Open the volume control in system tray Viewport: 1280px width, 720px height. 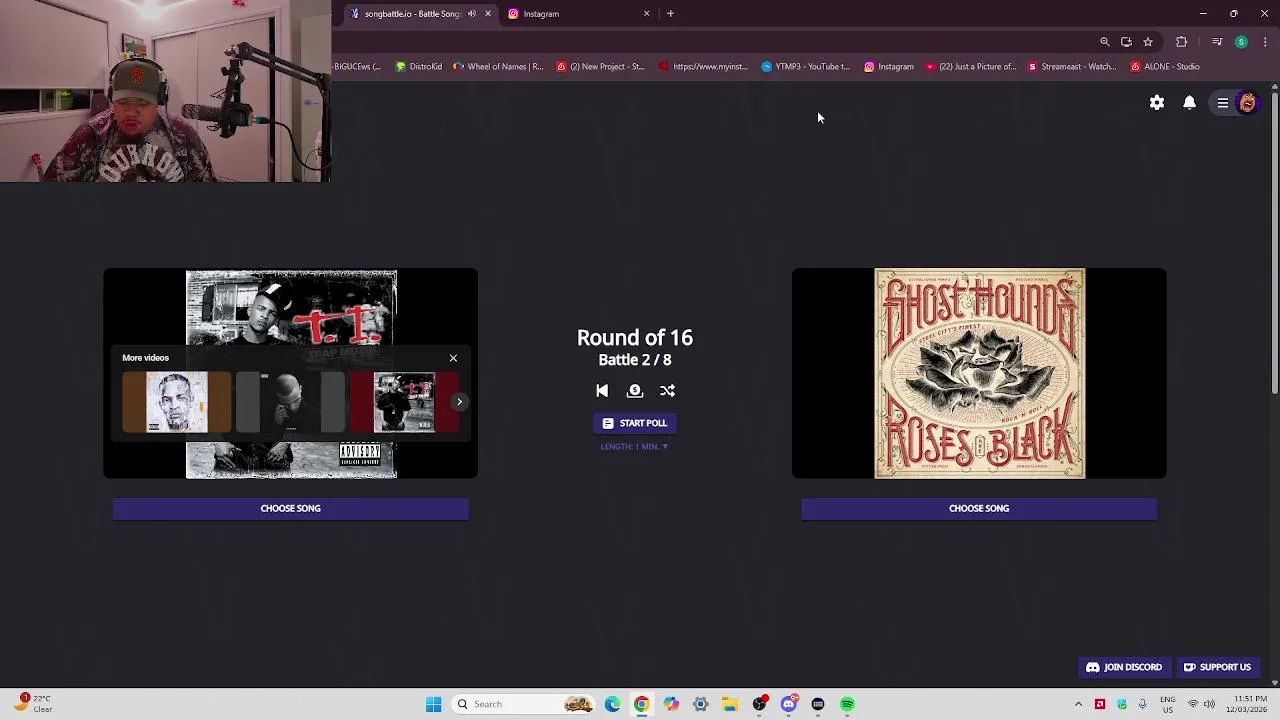point(1209,704)
